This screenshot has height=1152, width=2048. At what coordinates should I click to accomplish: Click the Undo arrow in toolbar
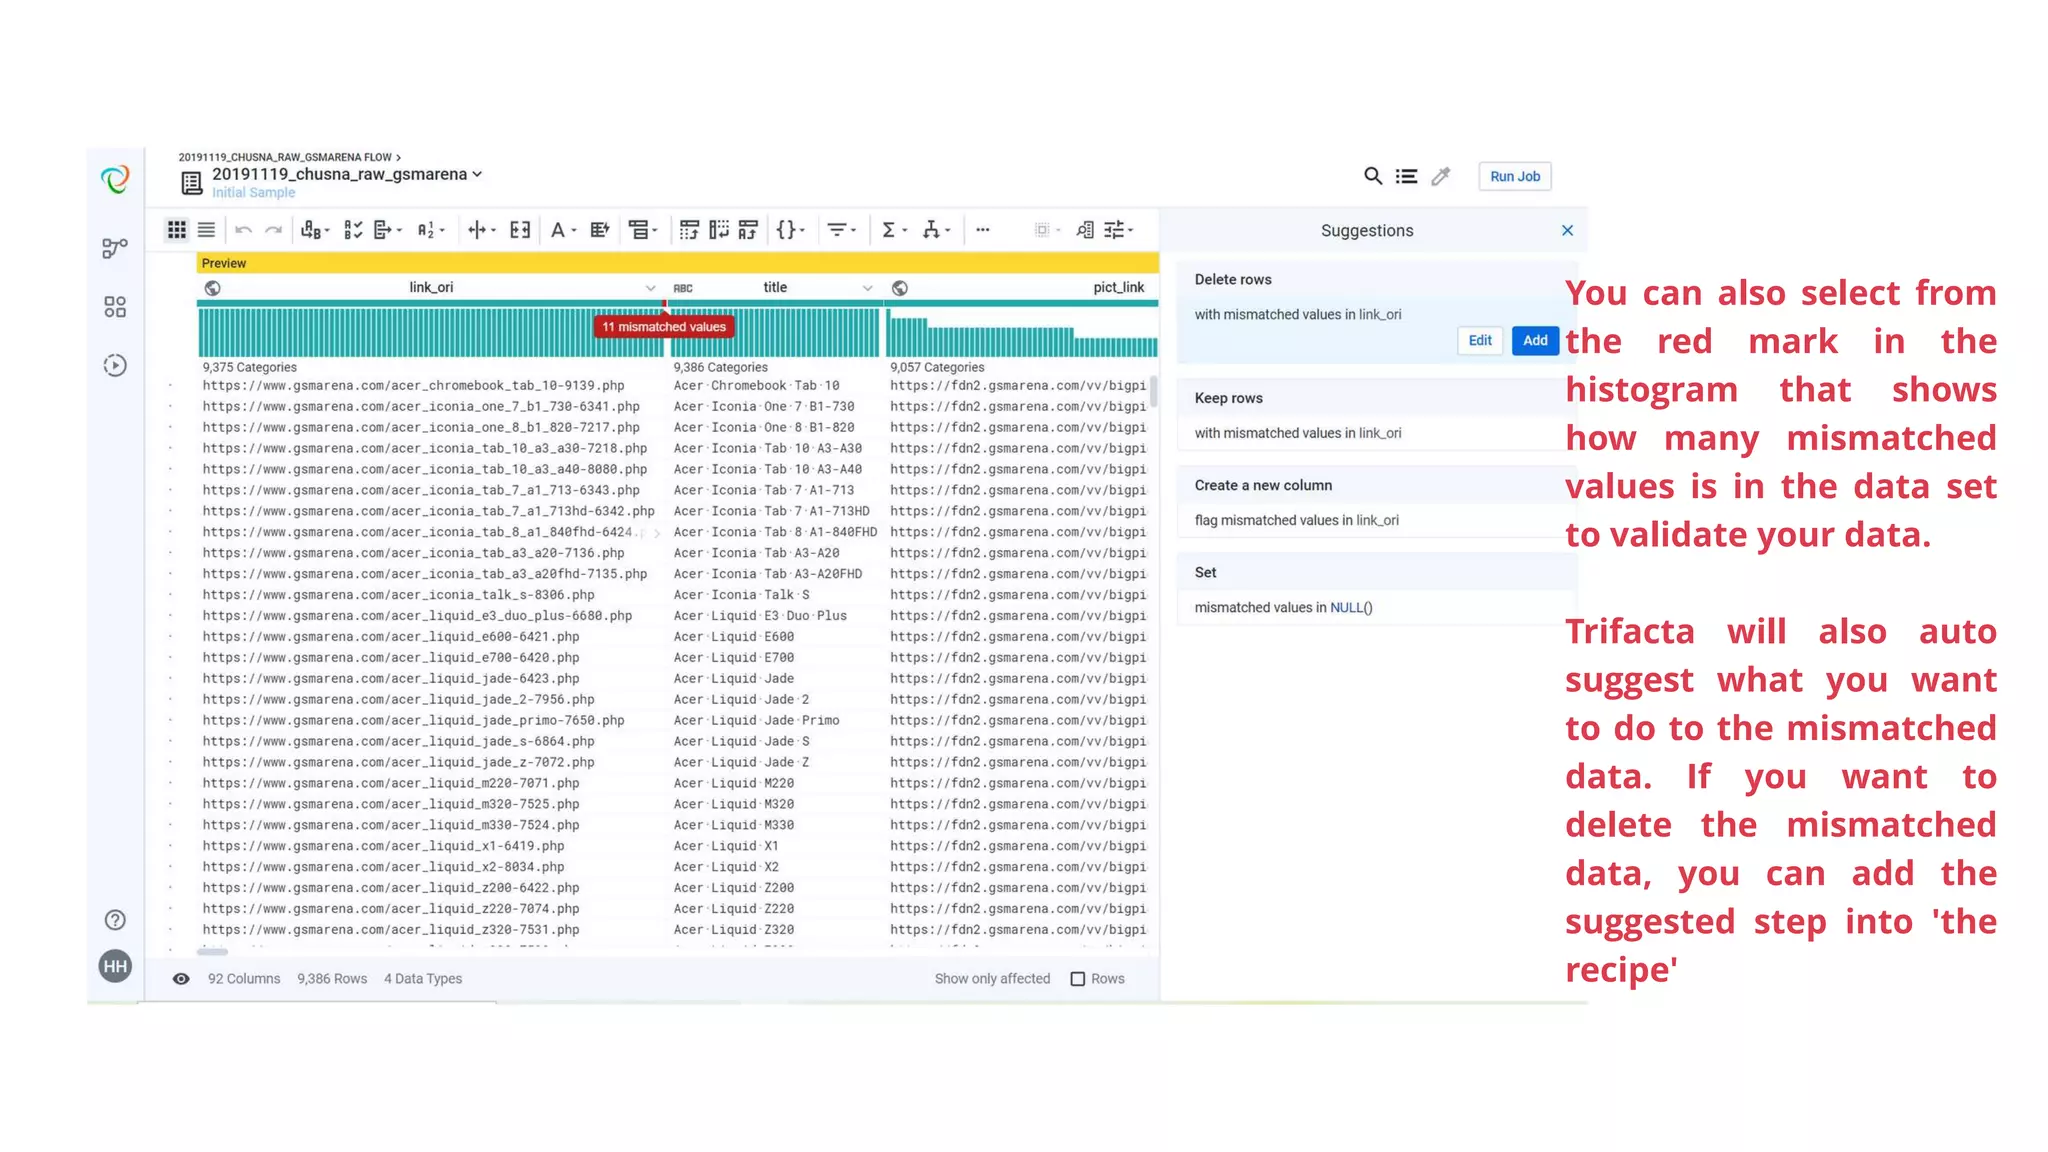(243, 230)
